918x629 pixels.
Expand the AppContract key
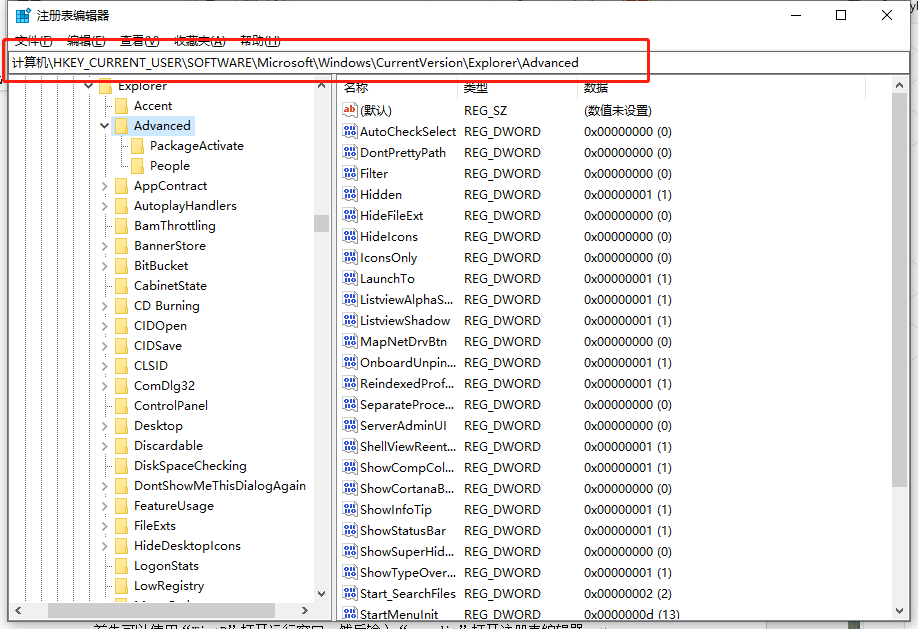click(x=105, y=186)
